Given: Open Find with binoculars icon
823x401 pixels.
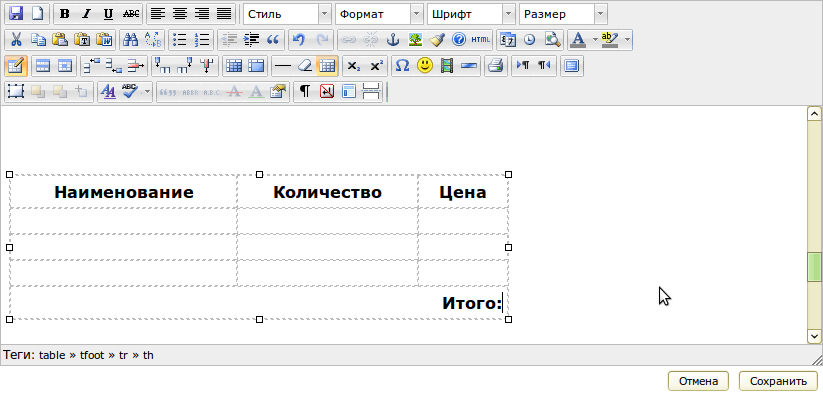Looking at the screenshot, I should pyautogui.click(x=131, y=40).
